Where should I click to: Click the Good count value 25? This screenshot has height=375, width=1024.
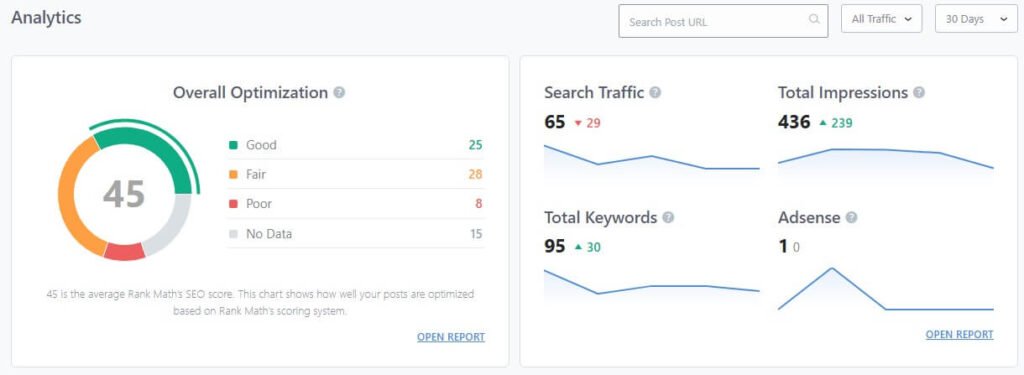[x=475, y=145]
